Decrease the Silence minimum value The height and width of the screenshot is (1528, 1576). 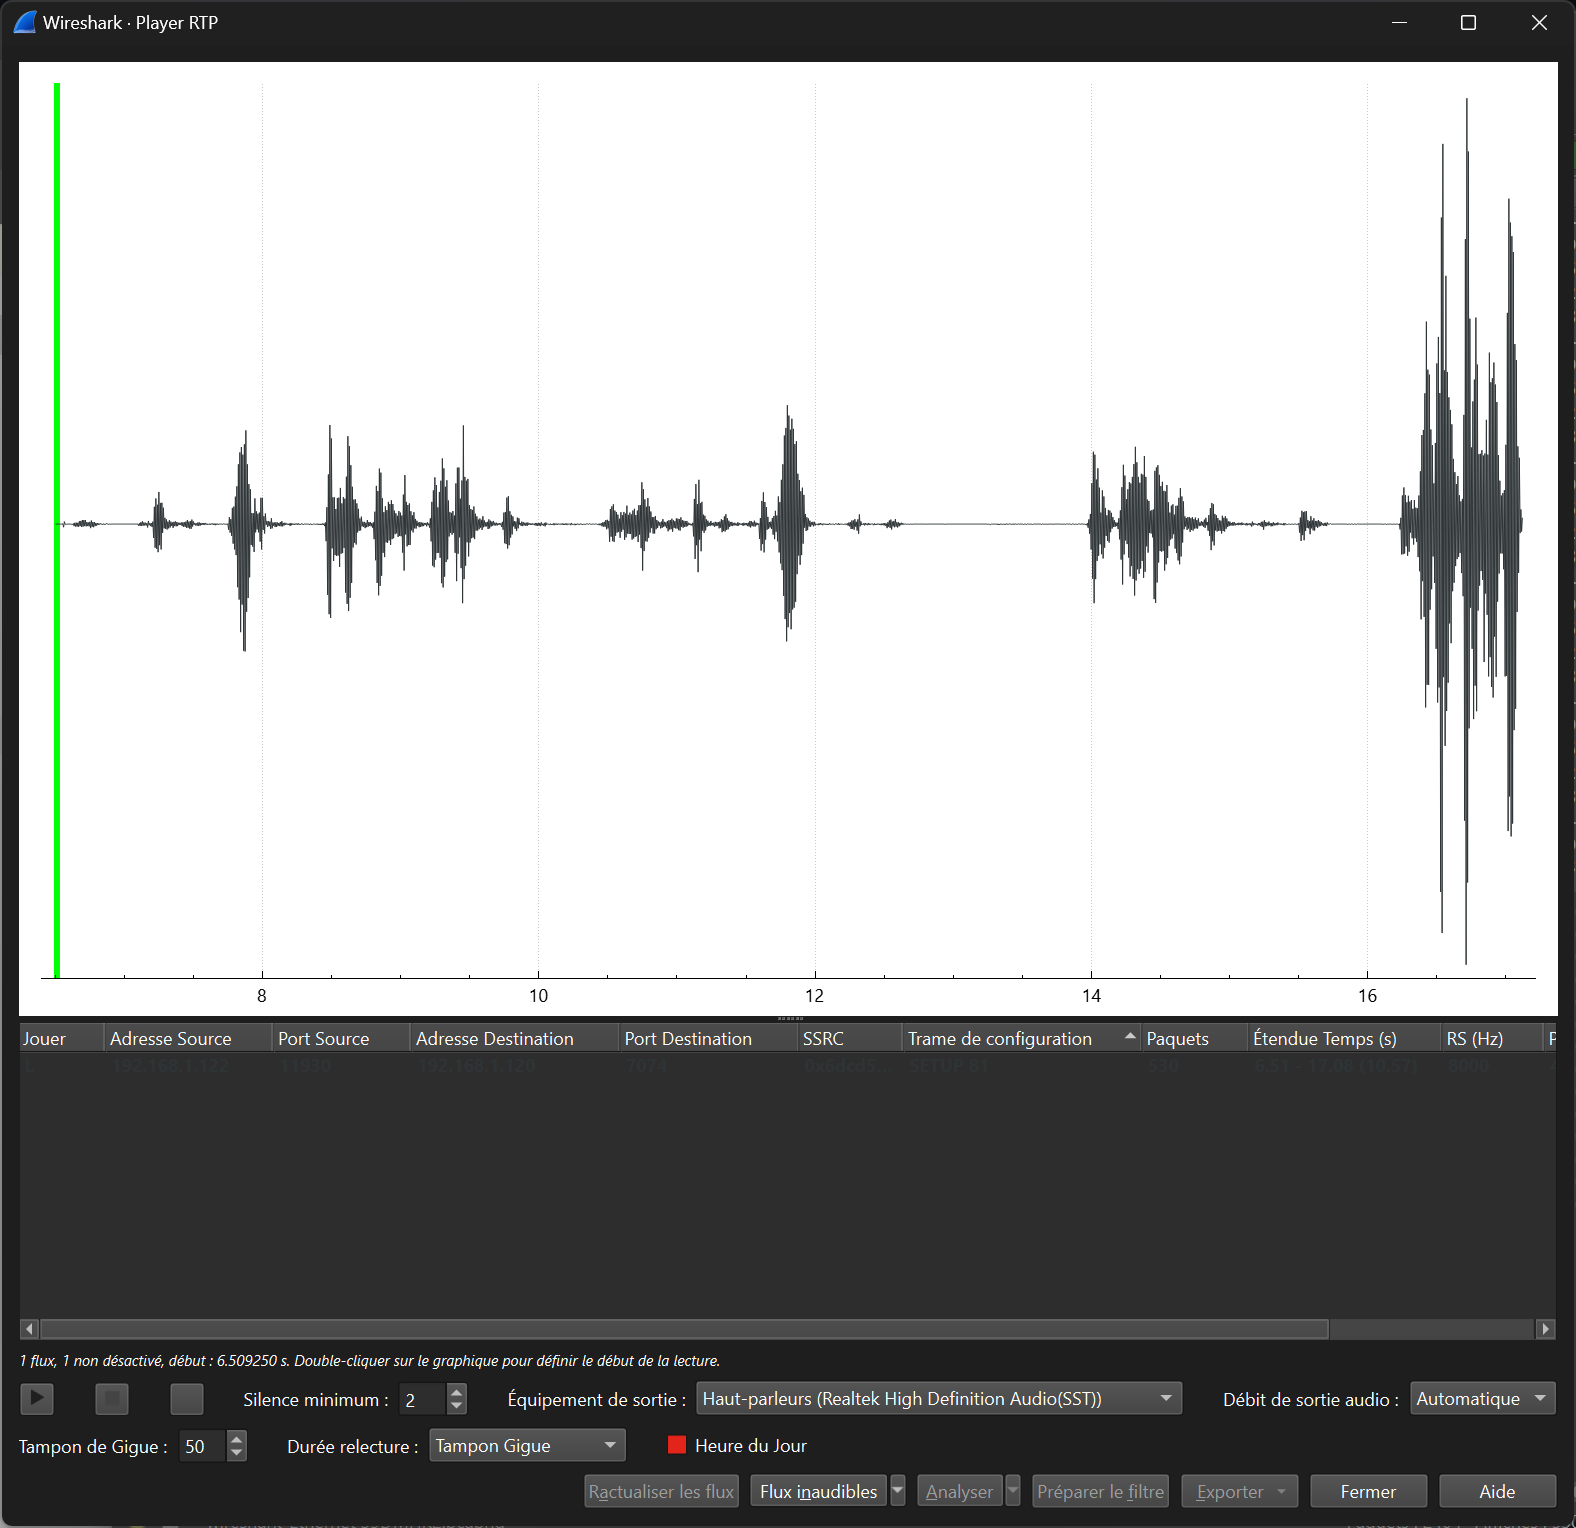pos(457,1406)
